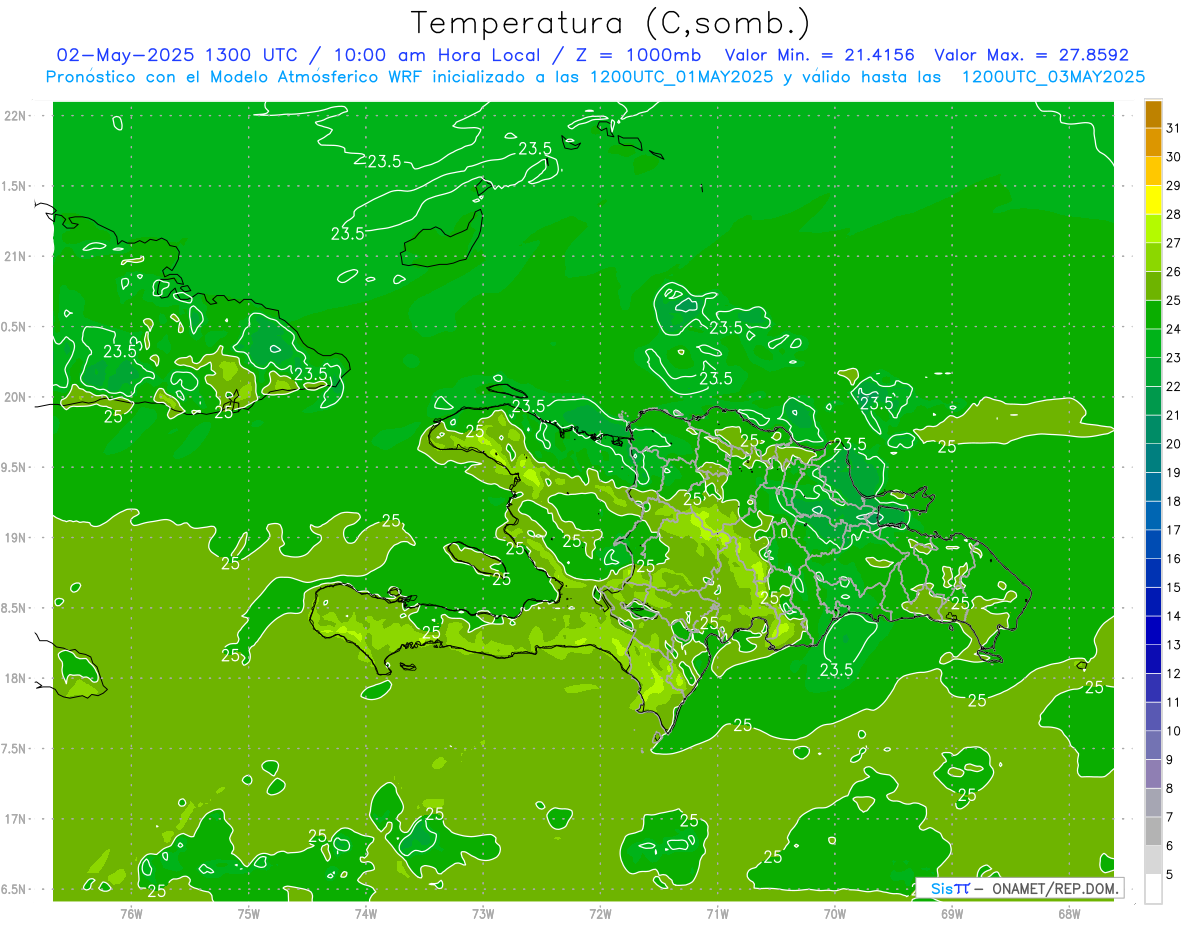Click the "31" value on the color scale

coord(1173,128)
